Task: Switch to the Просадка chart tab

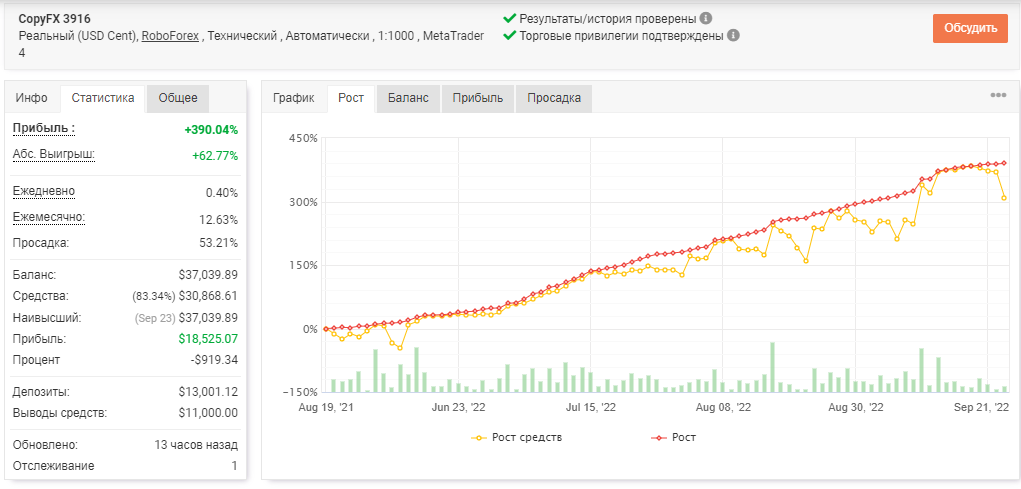Action: tap(554, 98)
